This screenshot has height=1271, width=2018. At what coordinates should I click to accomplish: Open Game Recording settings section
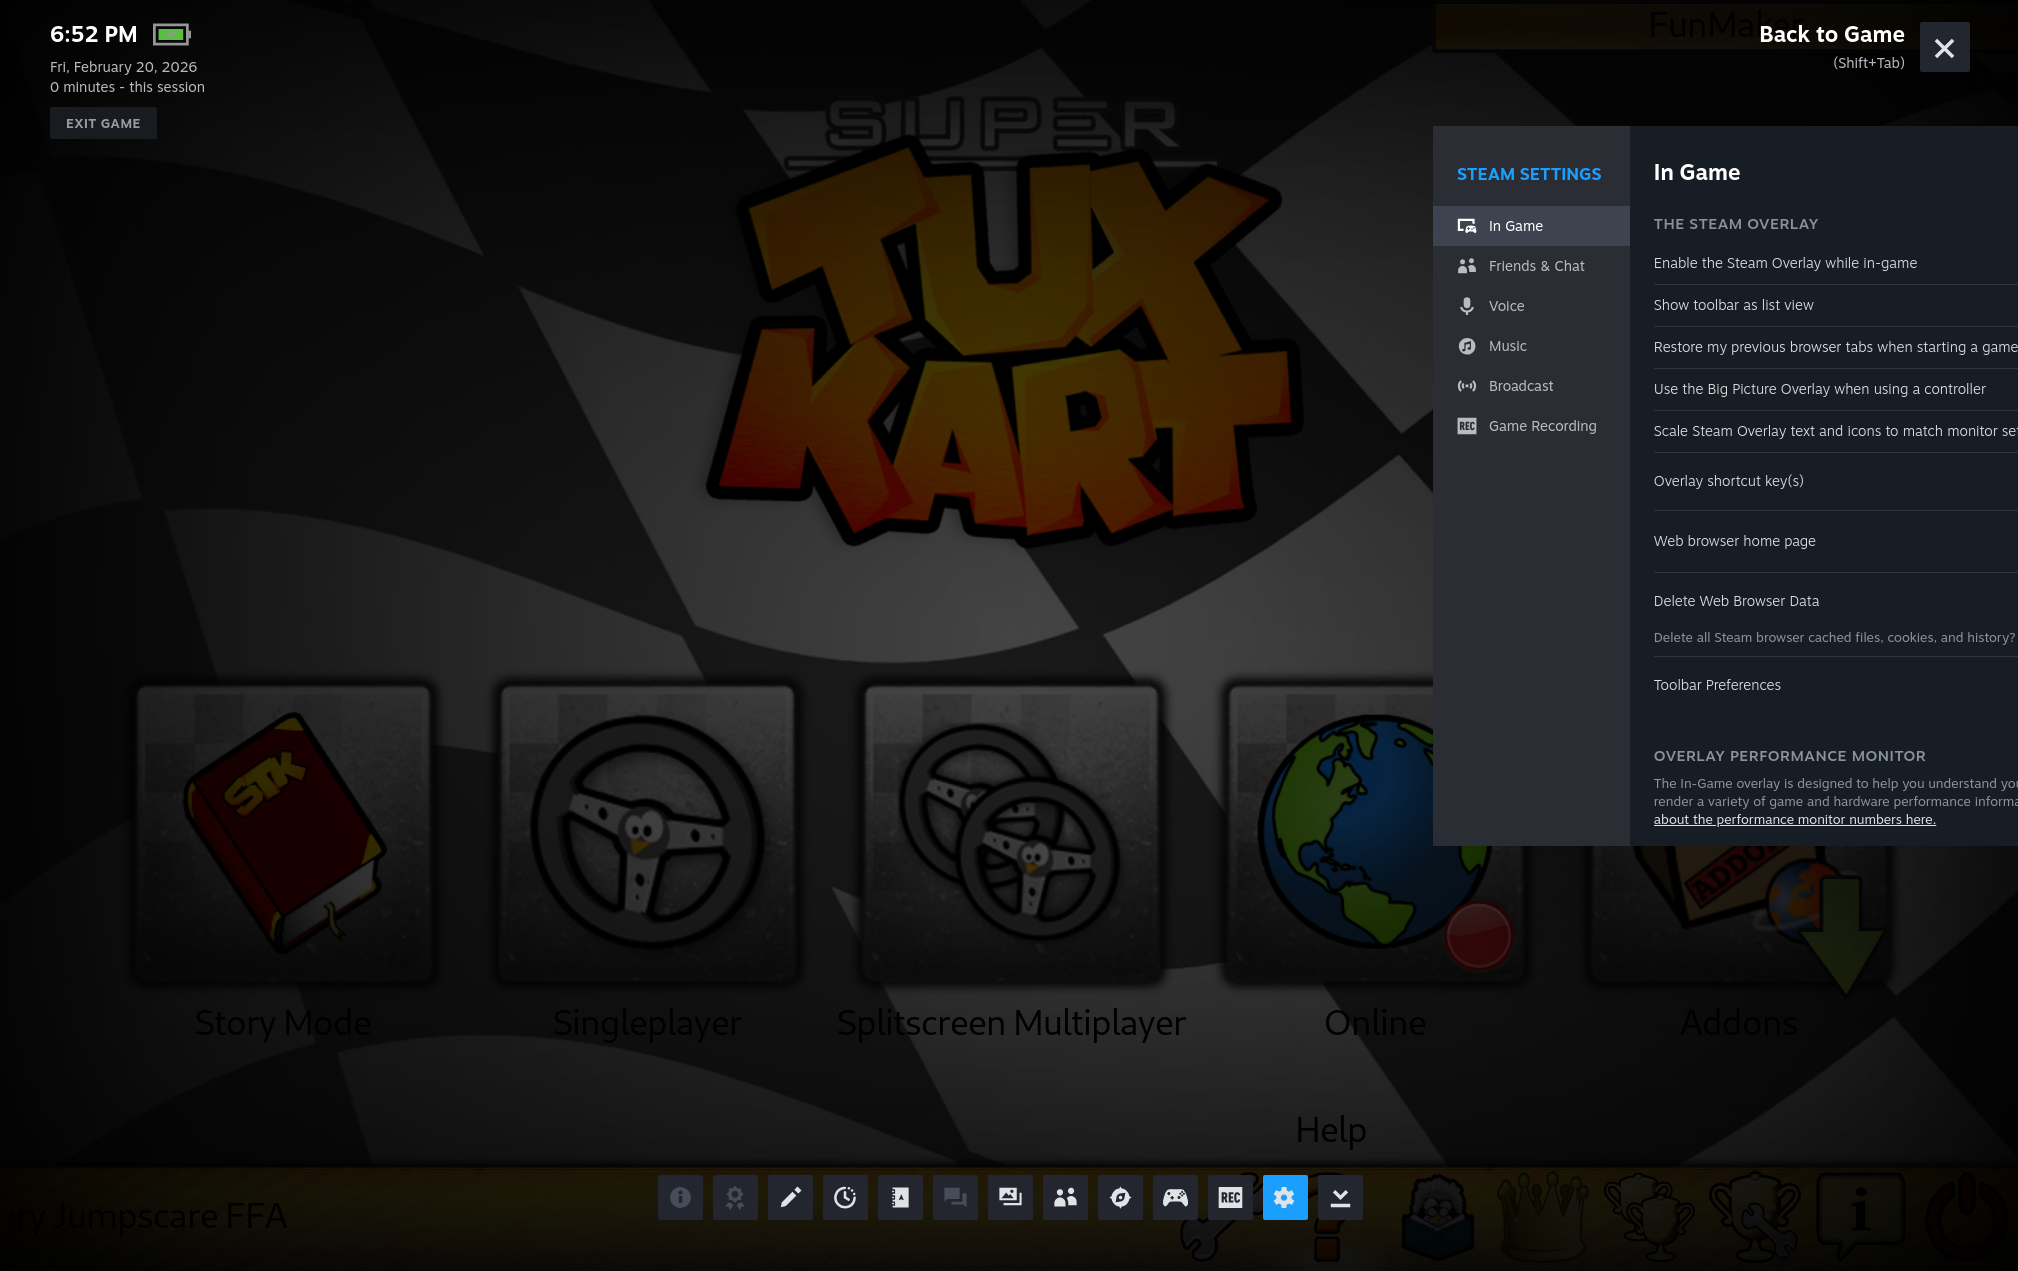tap(1541, 426)
